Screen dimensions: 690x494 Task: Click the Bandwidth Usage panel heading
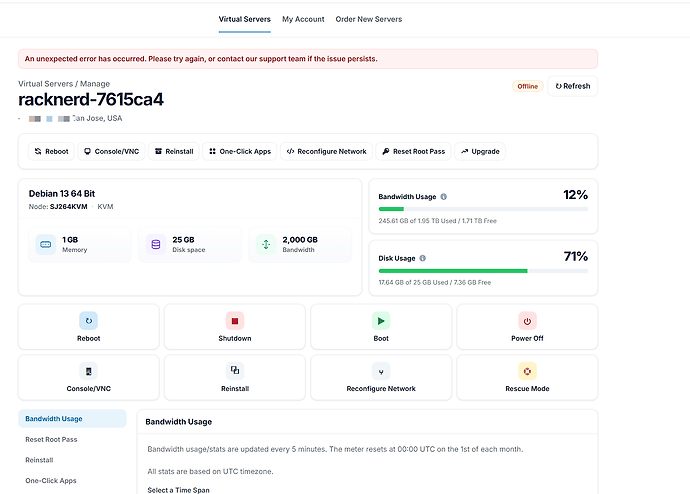179,422
